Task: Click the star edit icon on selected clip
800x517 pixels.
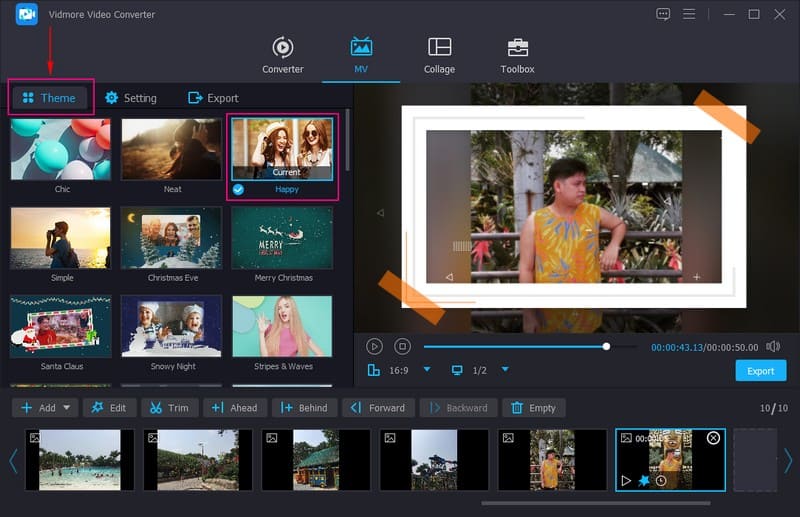Action: pyautogui.click(x=644, y=481)
